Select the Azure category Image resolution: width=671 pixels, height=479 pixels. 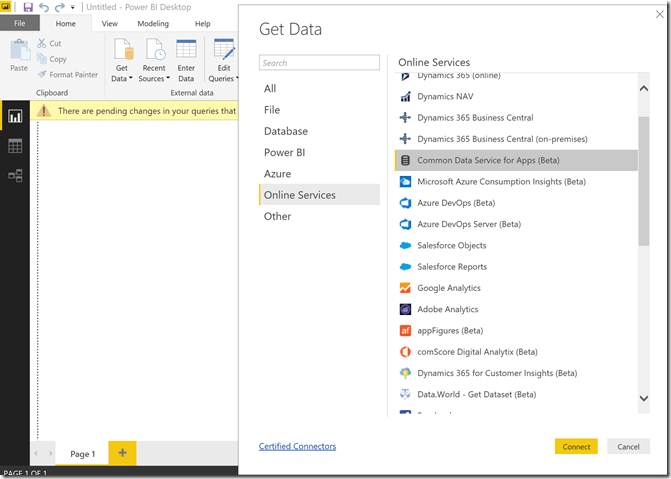click(x=277, y=174)
